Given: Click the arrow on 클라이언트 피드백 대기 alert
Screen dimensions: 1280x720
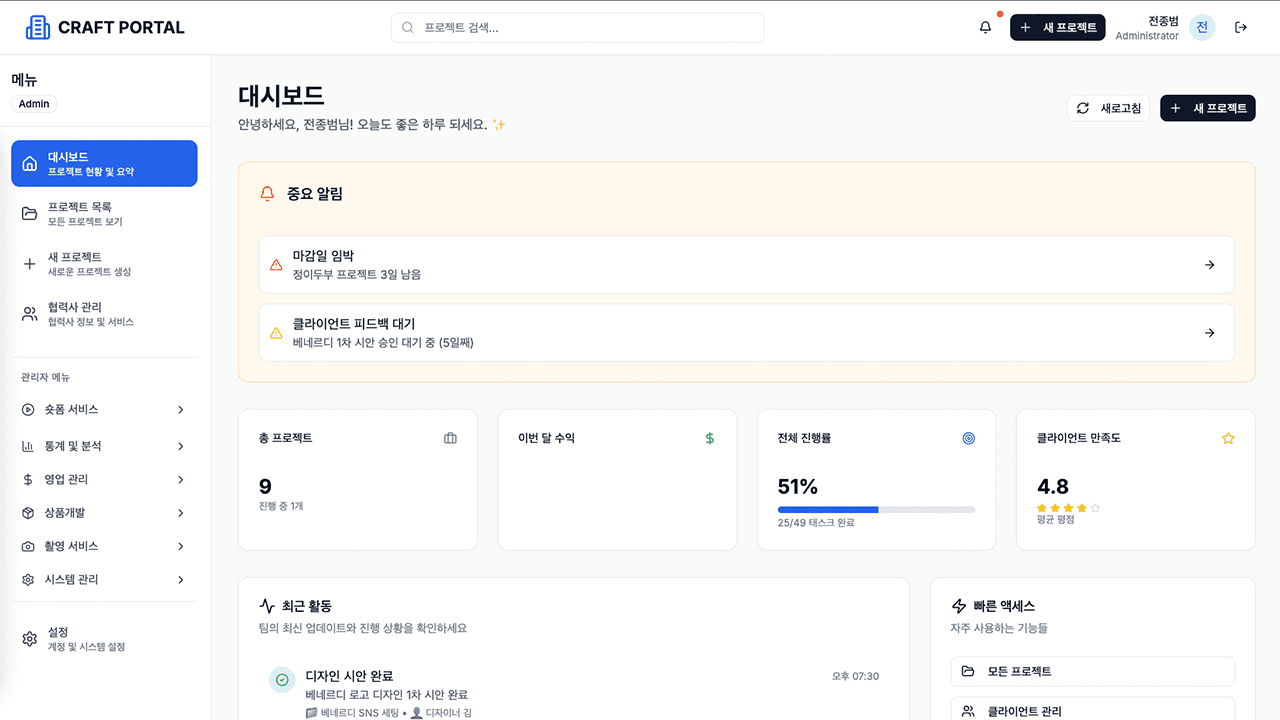Looking at the screenshot, I should [1209, 333].
